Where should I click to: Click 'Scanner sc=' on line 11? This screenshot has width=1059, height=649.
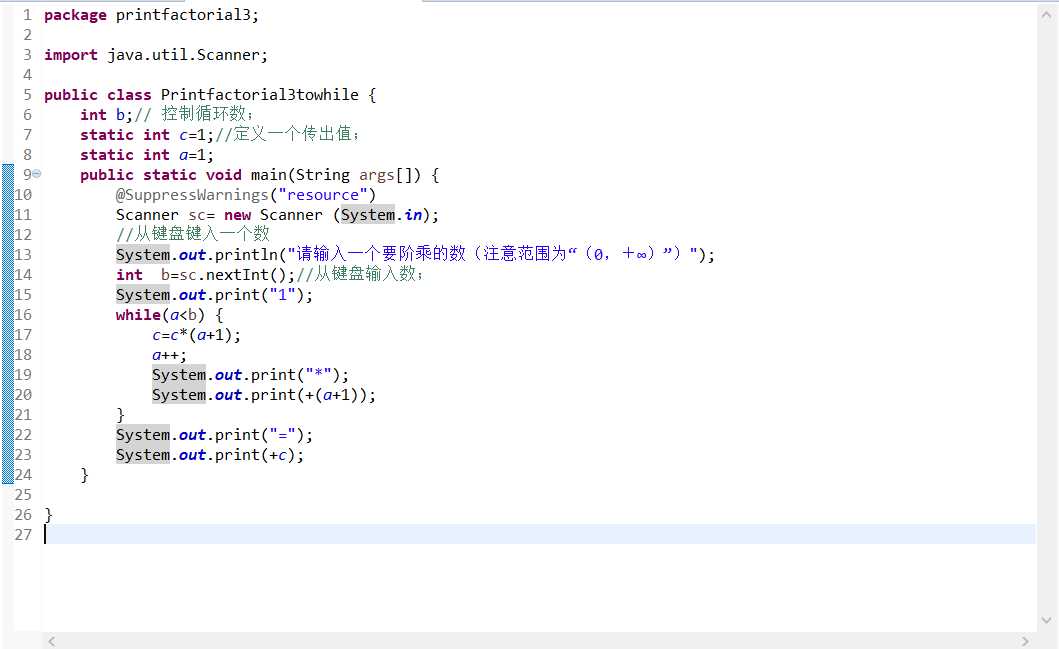(165, 215)
